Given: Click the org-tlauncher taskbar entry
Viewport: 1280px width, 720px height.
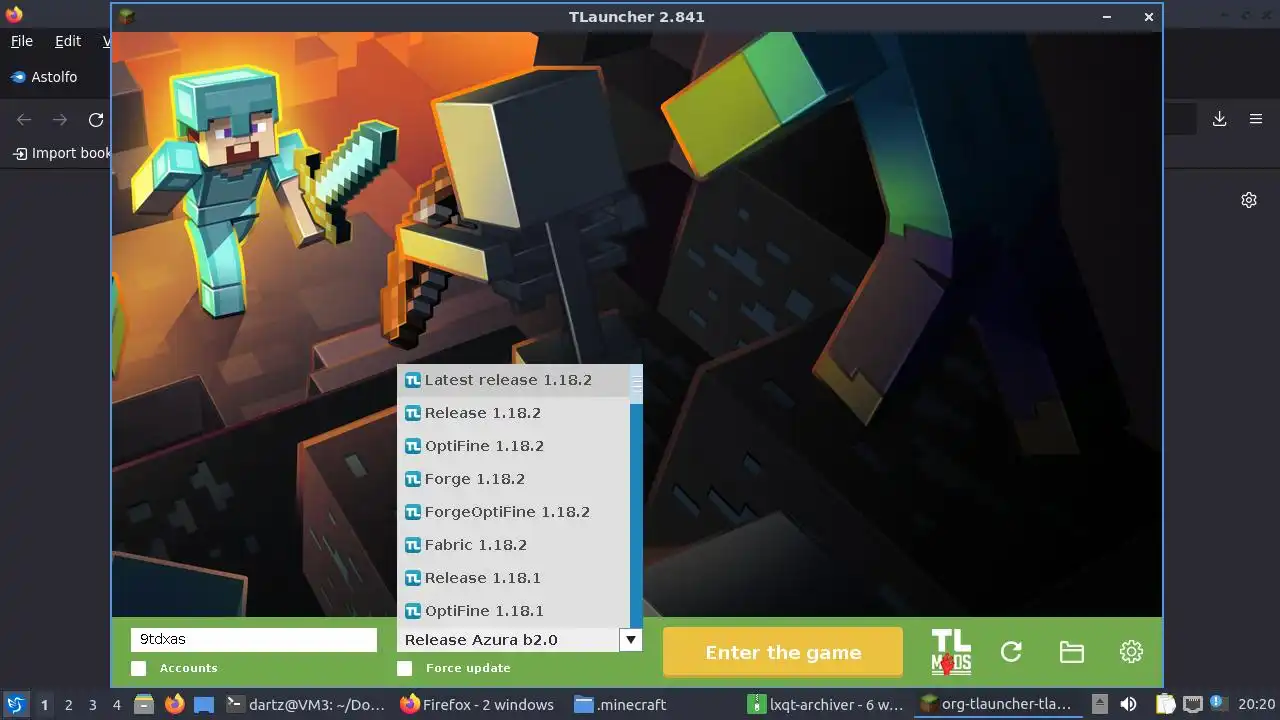Looking at the screenshot, I should point(999,704).
